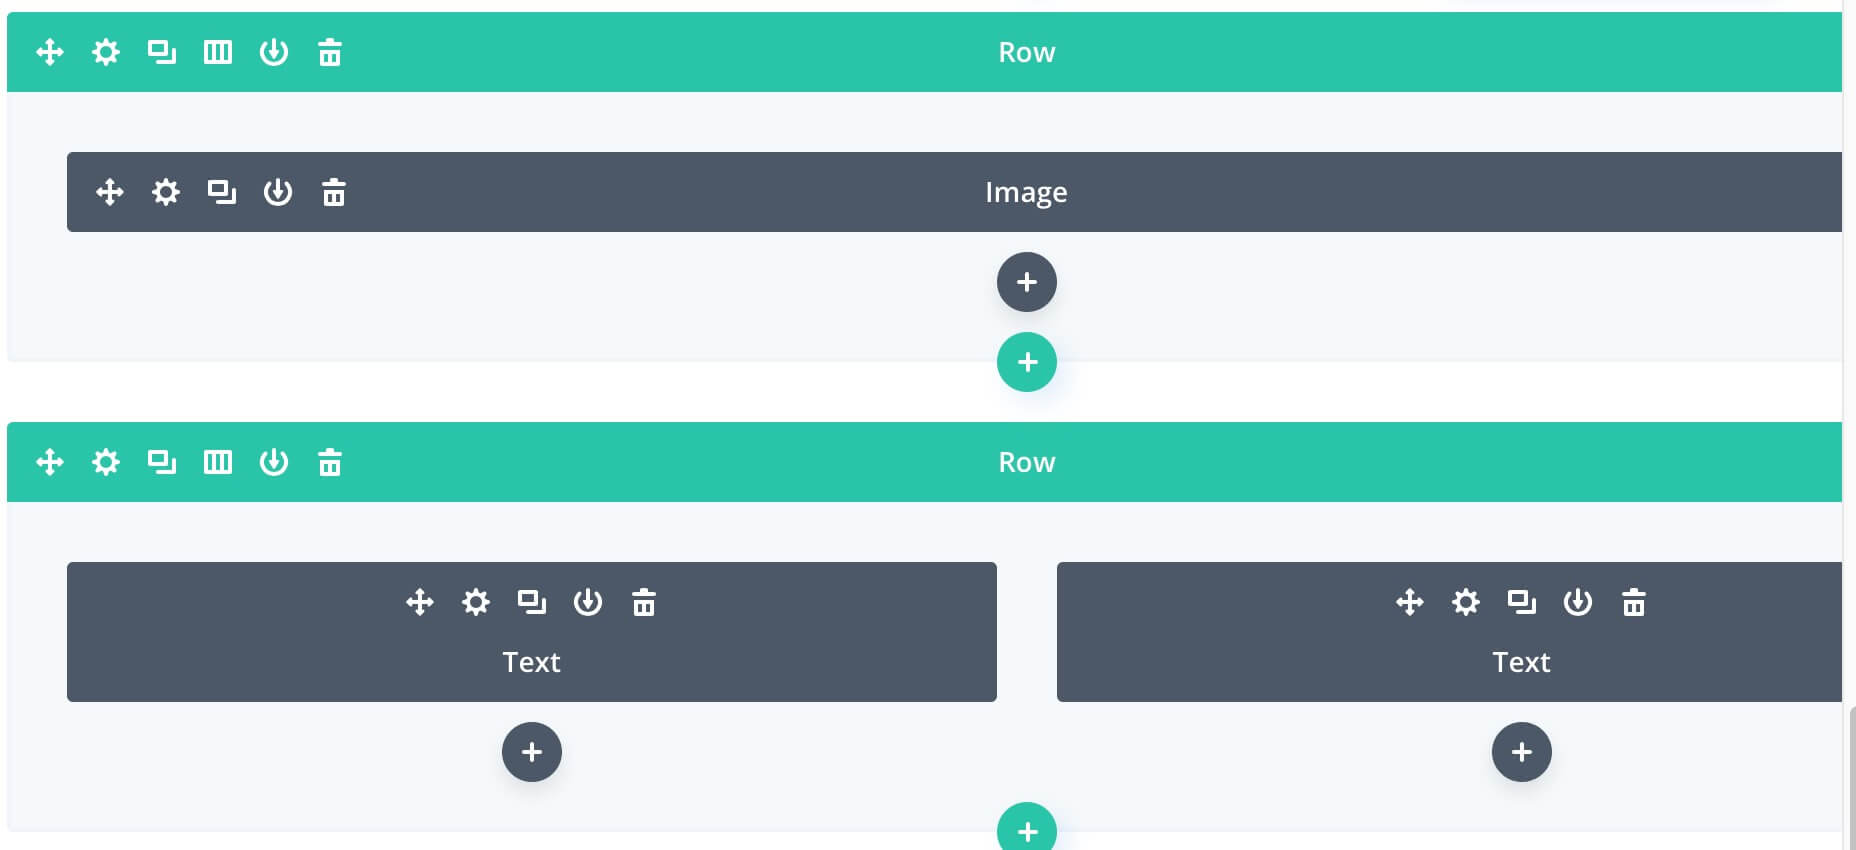1856x850 pixels.
Task: Add module under the left Text module
Action: 532,752
